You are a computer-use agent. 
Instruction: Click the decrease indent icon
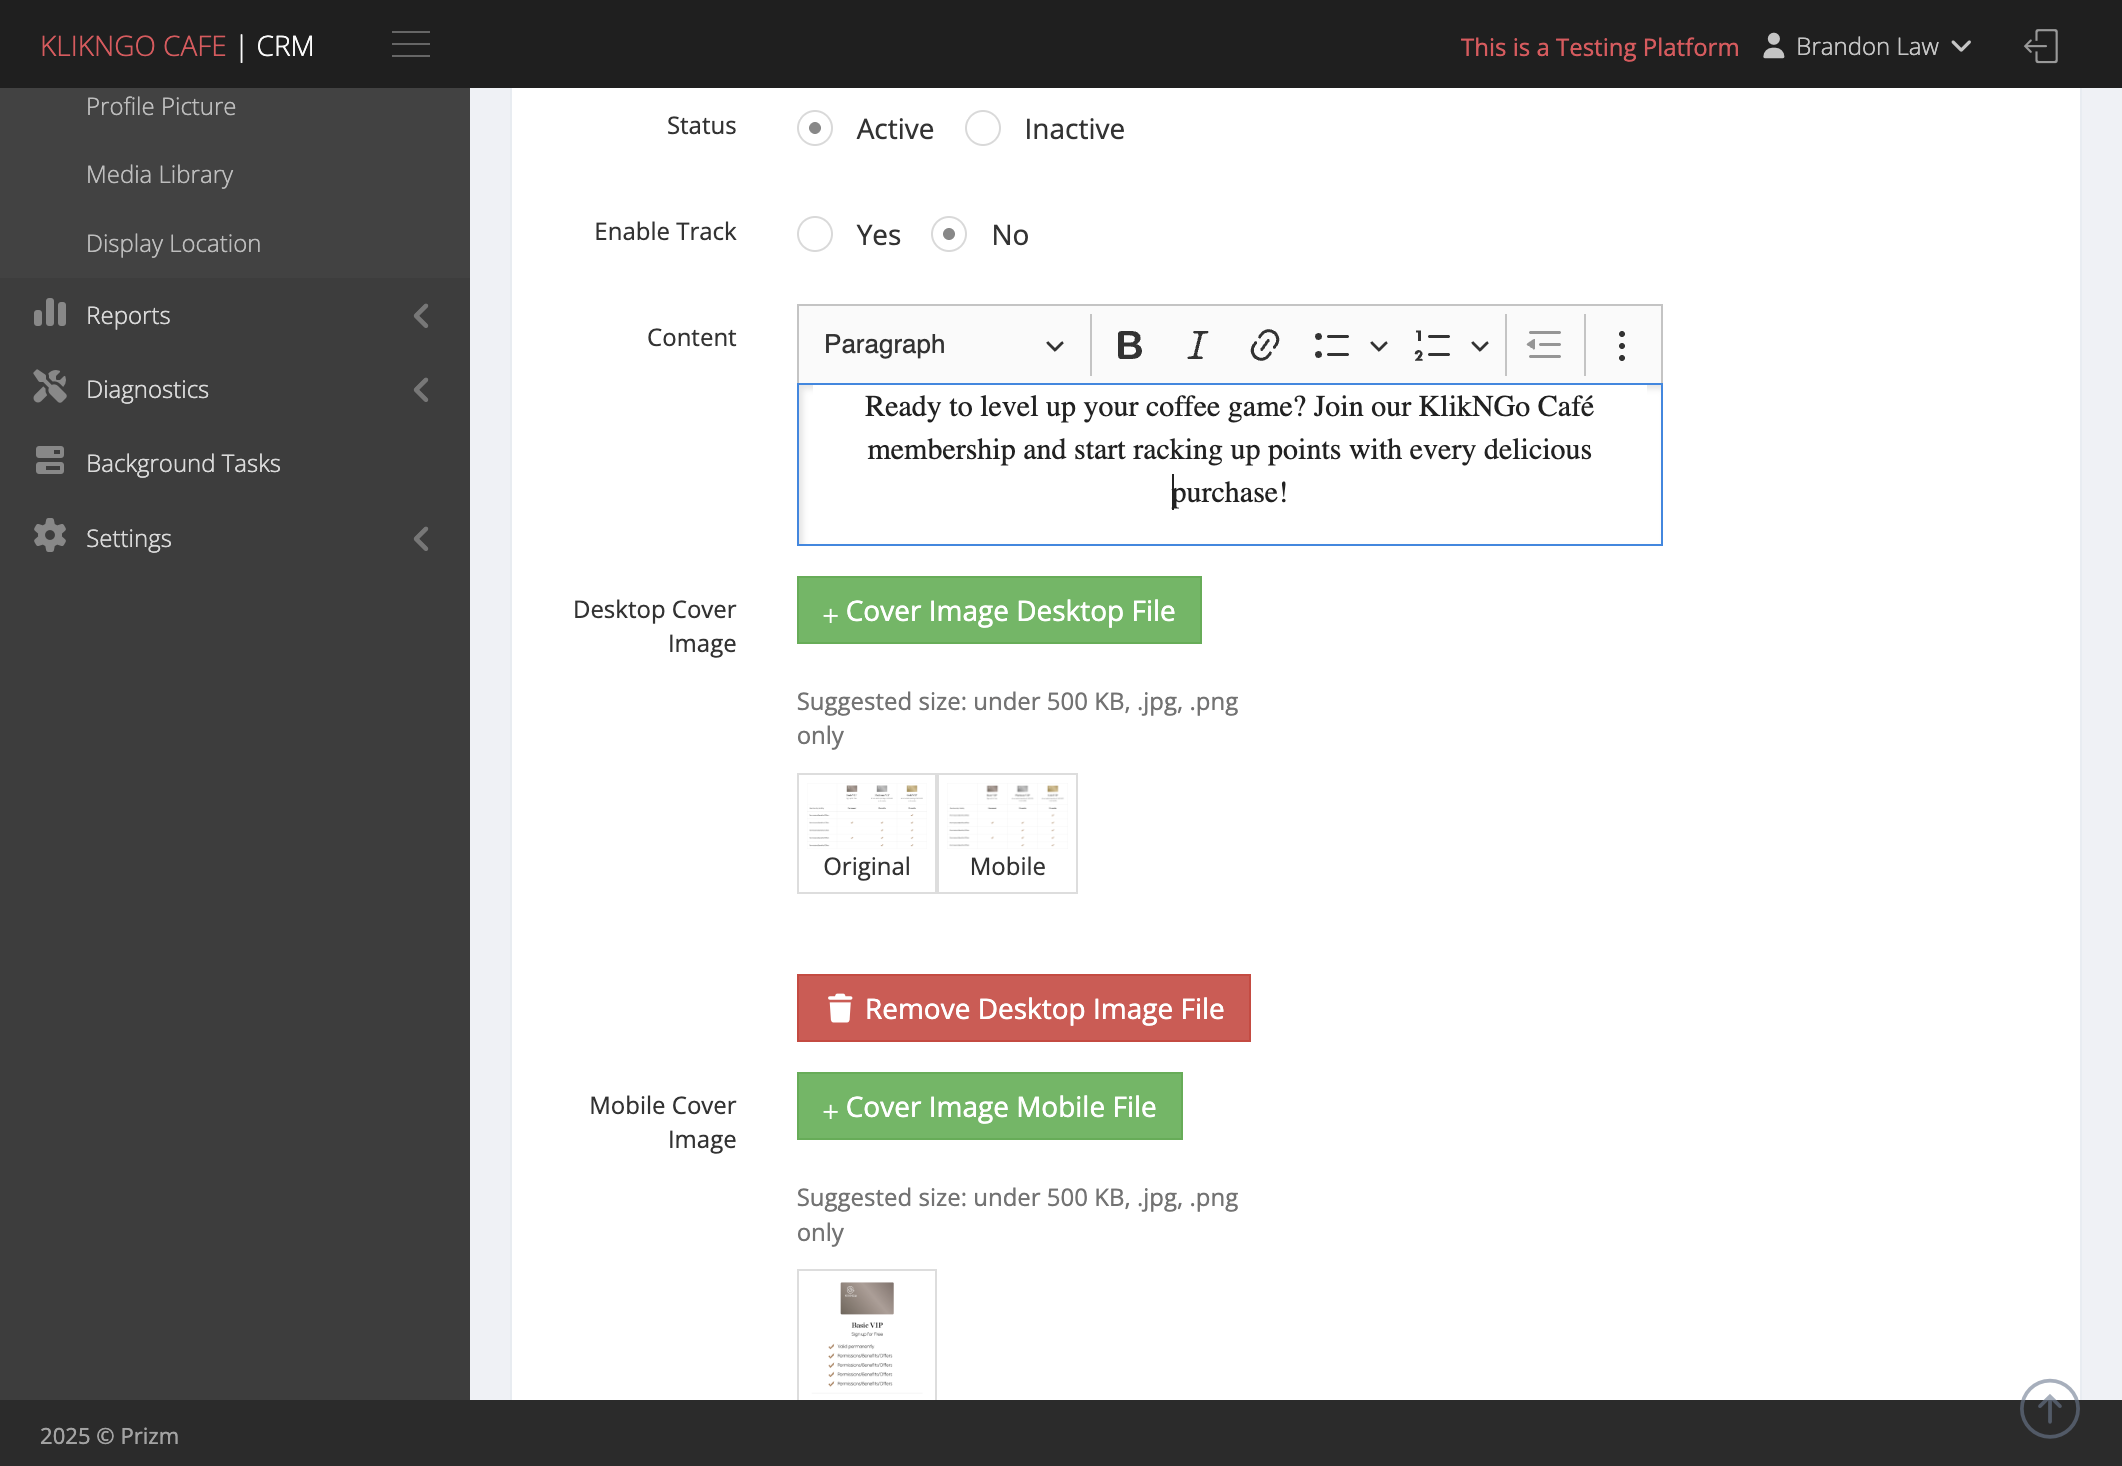click(x=1544, y=345)
